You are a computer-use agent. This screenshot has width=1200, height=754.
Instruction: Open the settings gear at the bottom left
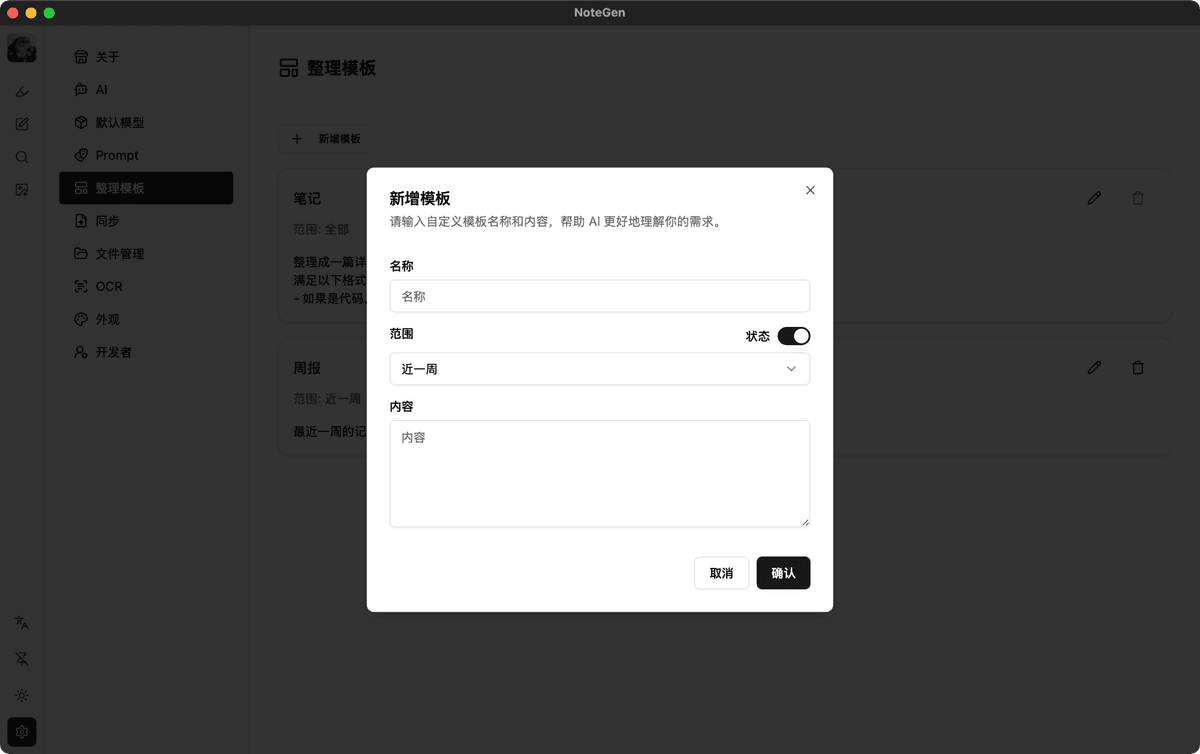click(x=21, y=731)
